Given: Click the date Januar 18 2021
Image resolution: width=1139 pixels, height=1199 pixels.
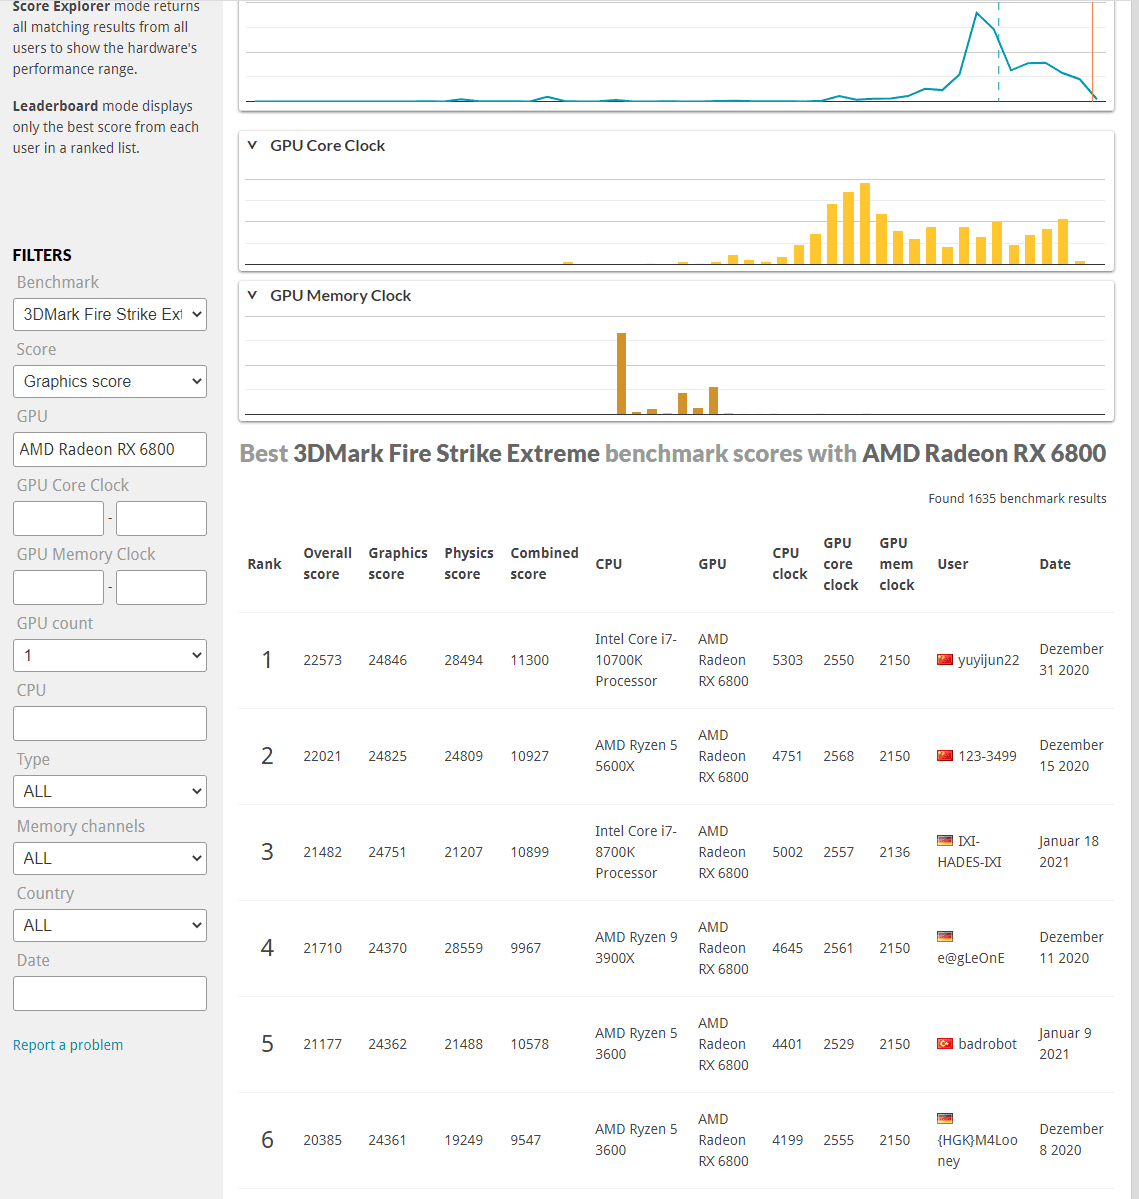Looking at the screenshot, I should pos(1069,852).
